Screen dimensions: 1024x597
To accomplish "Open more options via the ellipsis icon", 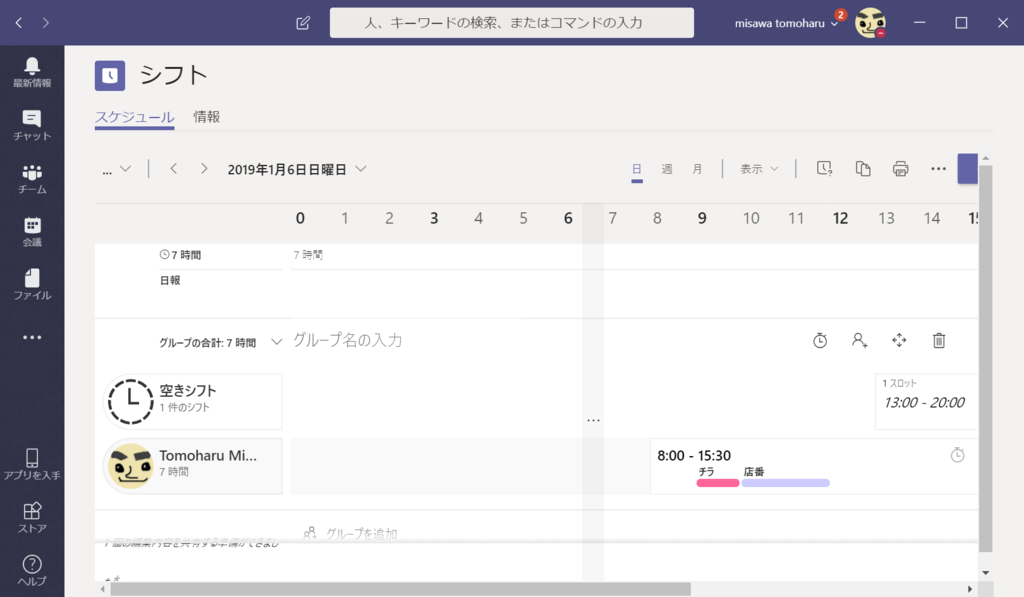I will pyautogui.click(x=937, y=168).
